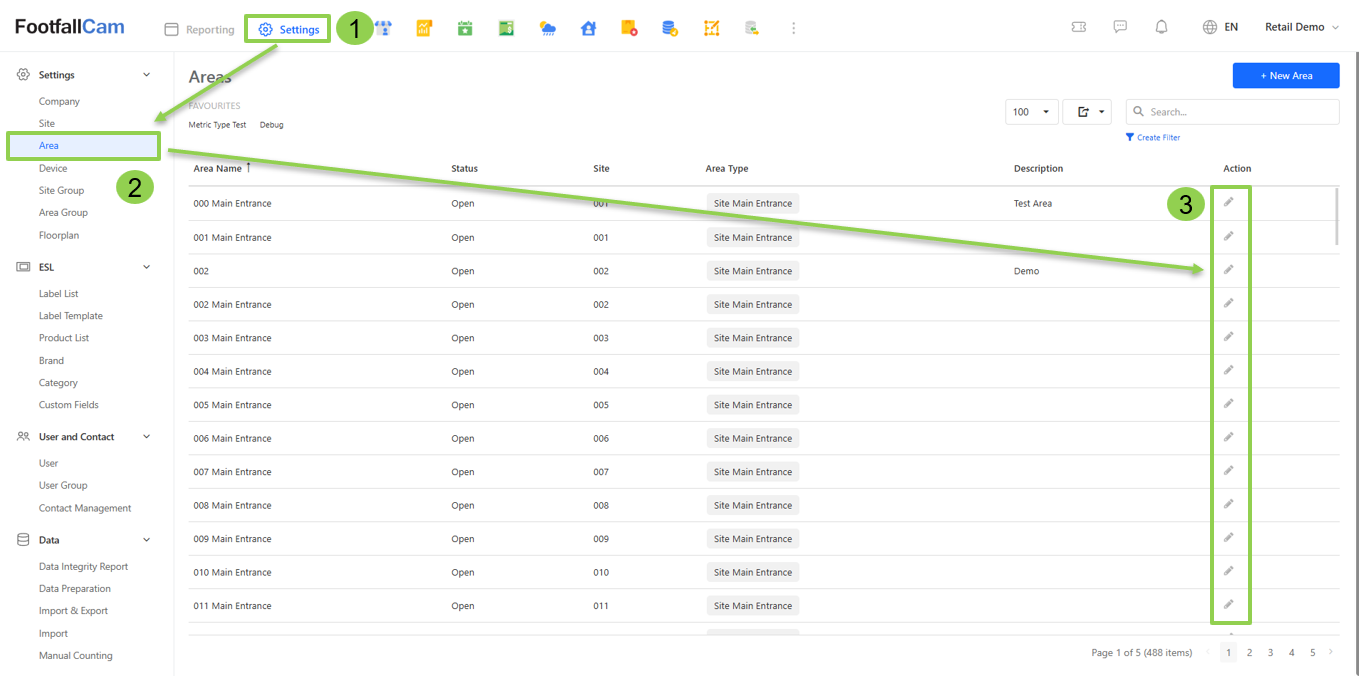Open the green calendar icon in top bar
The width and height of the screenshot is (1359, 676).
coord(465,28)
